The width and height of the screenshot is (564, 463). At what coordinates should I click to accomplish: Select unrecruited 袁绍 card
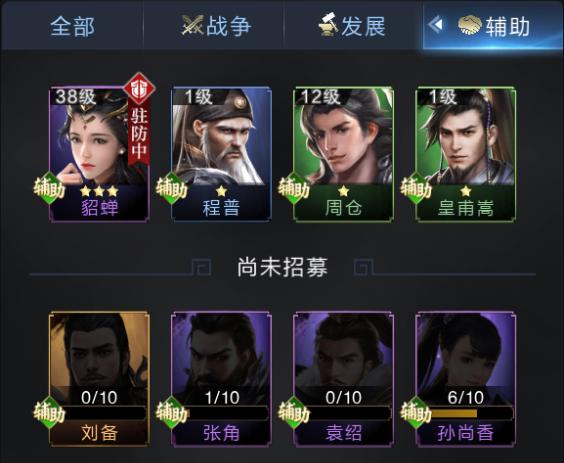point(343,379)
